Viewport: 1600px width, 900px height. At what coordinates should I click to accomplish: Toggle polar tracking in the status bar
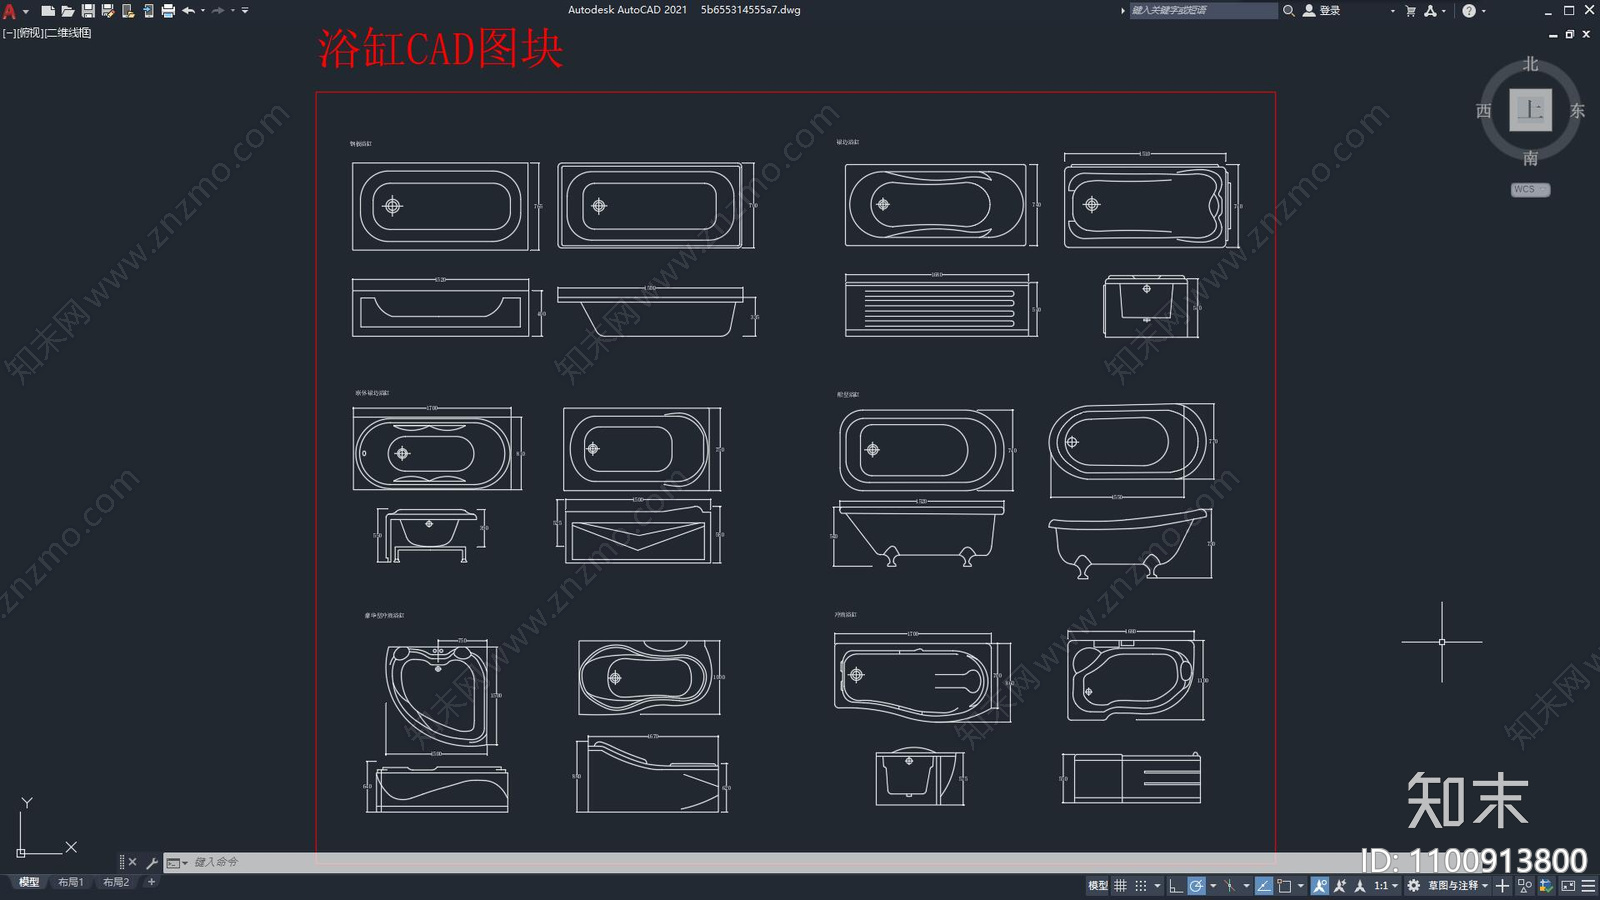click(x=1196, y=886)
